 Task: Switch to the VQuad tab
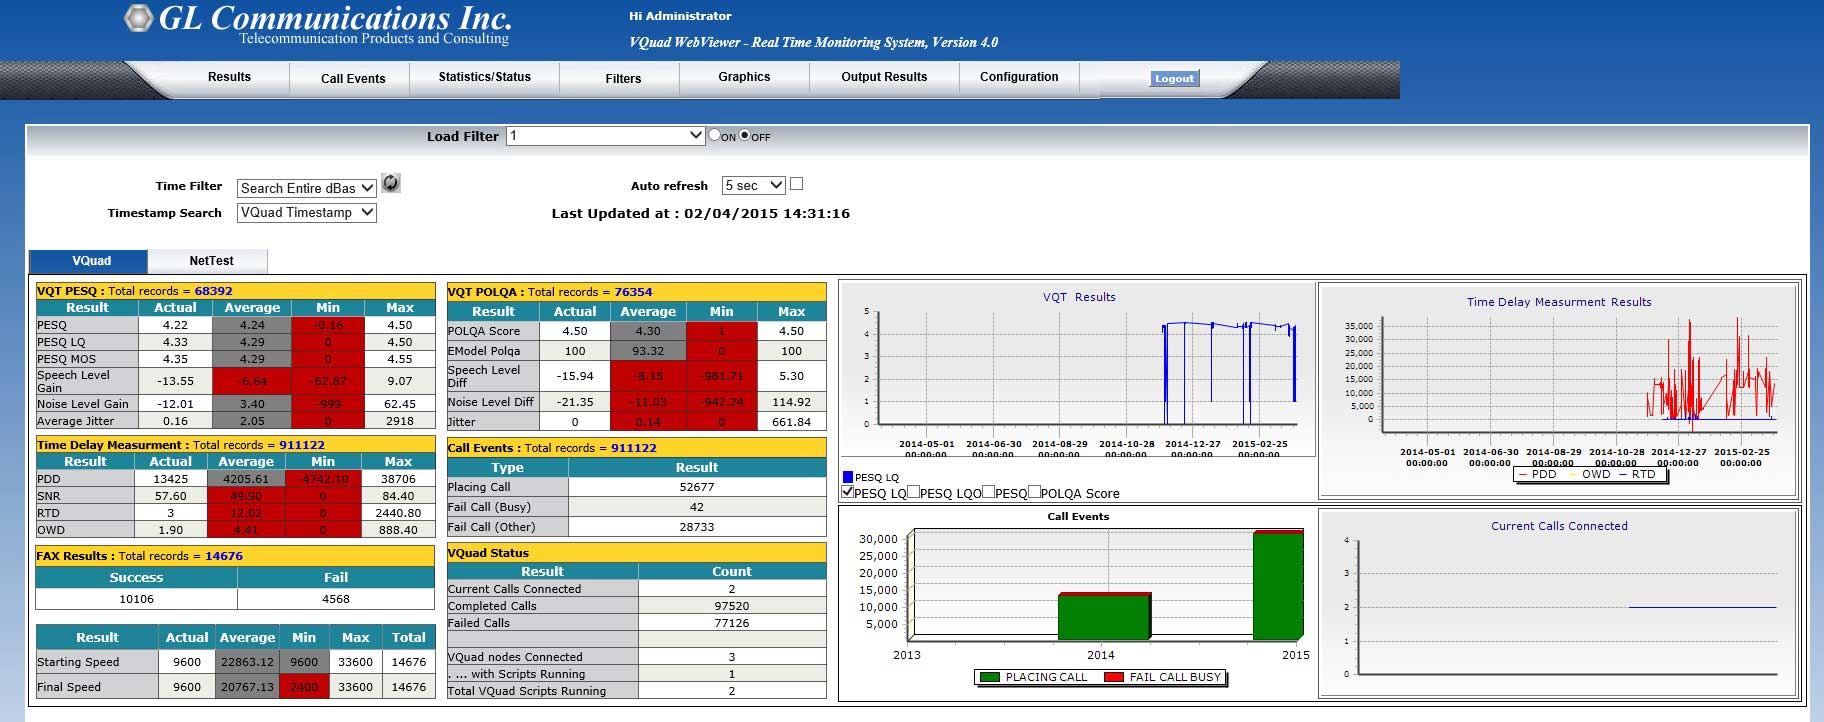pyautogui.click(x=91, y=261)
